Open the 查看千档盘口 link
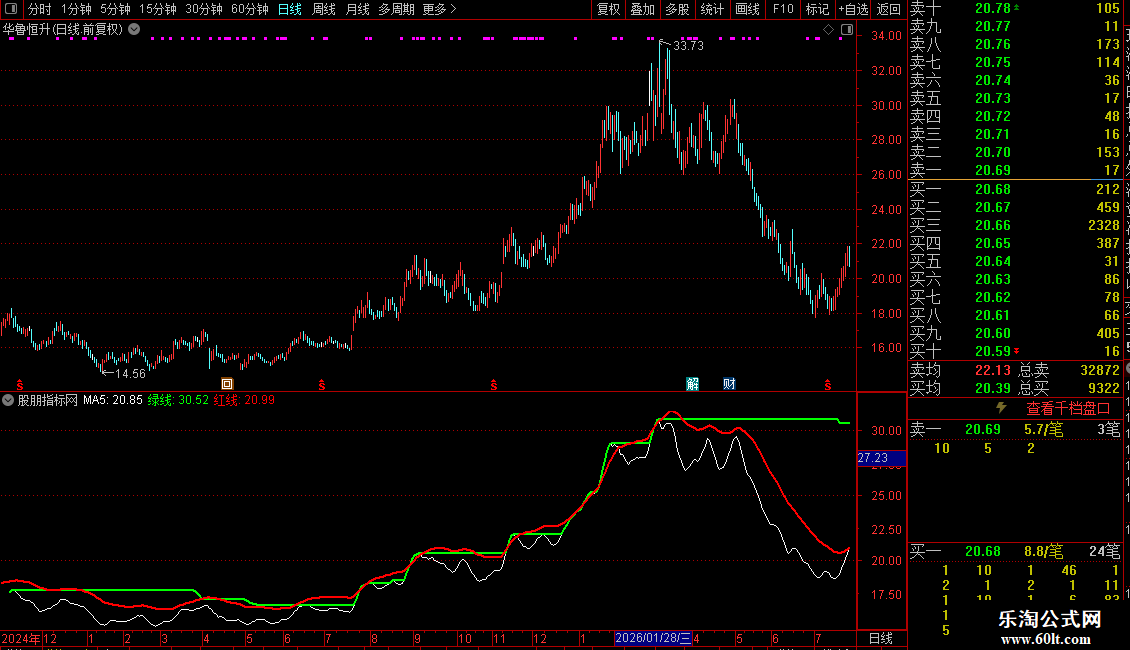The height and width of the screenshot is (650, 1130). 1068,409
